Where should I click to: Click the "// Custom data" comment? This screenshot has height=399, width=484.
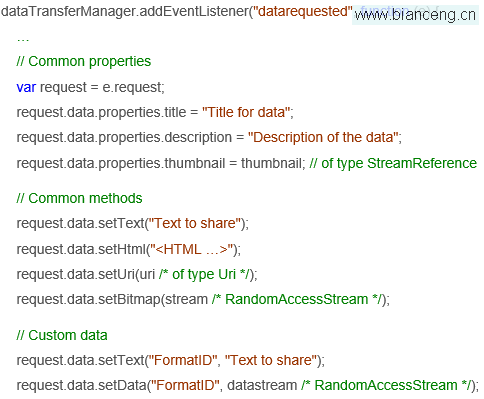pos(62,335)
